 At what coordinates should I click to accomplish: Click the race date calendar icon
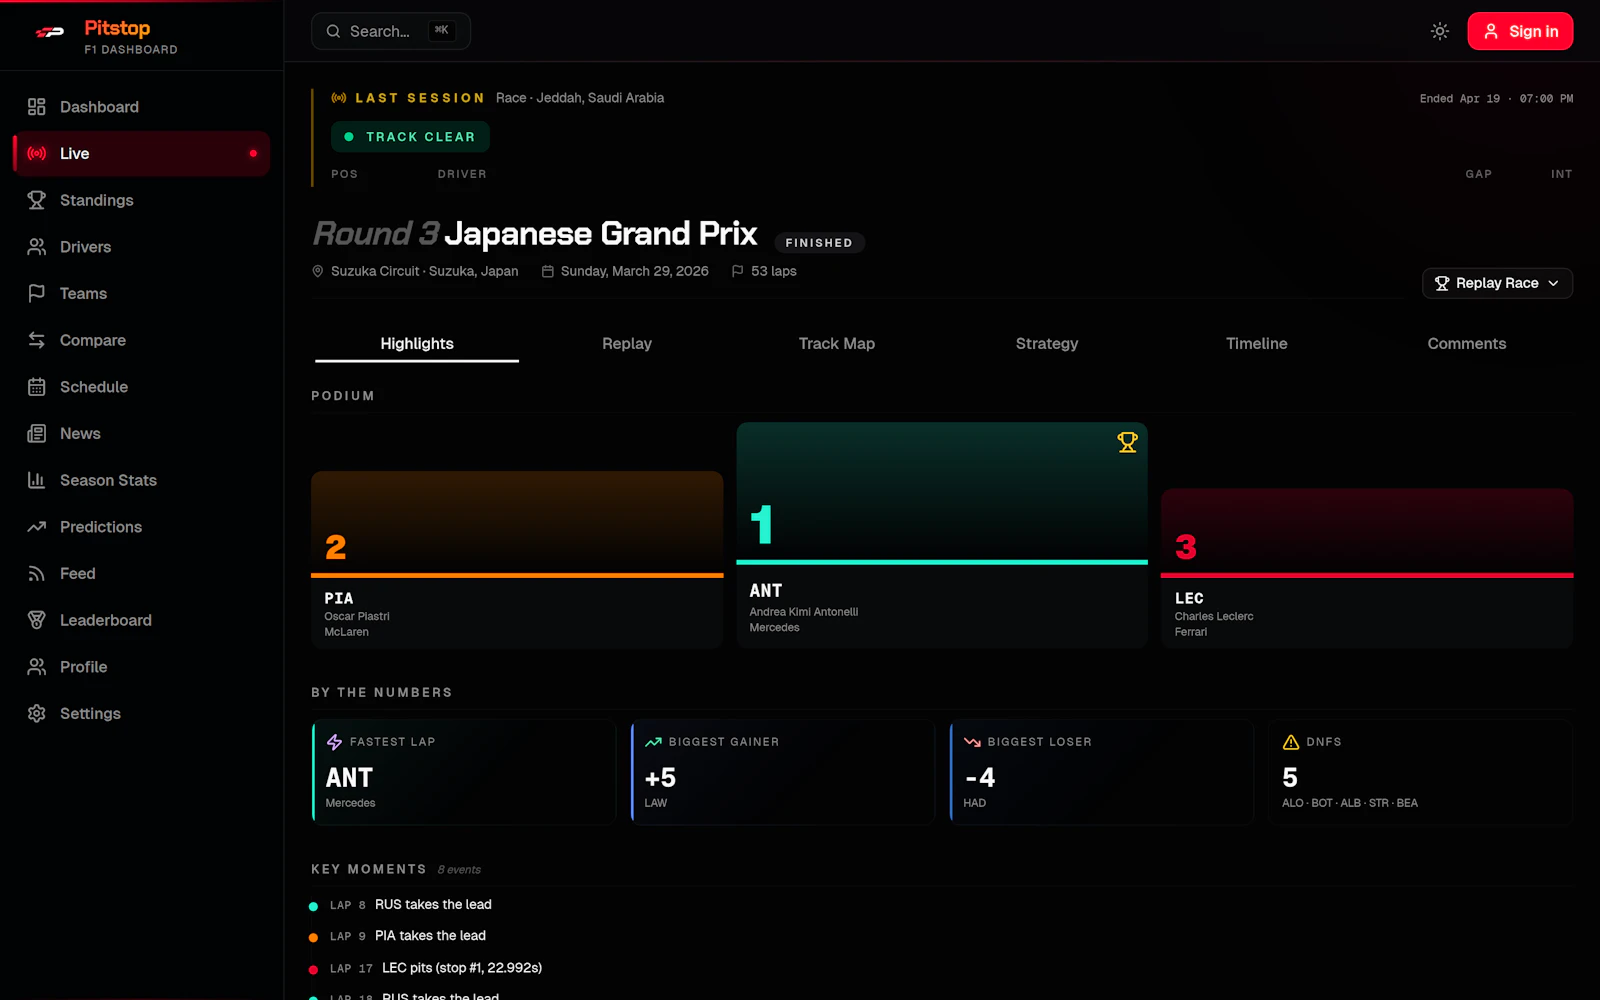point(548,271)
